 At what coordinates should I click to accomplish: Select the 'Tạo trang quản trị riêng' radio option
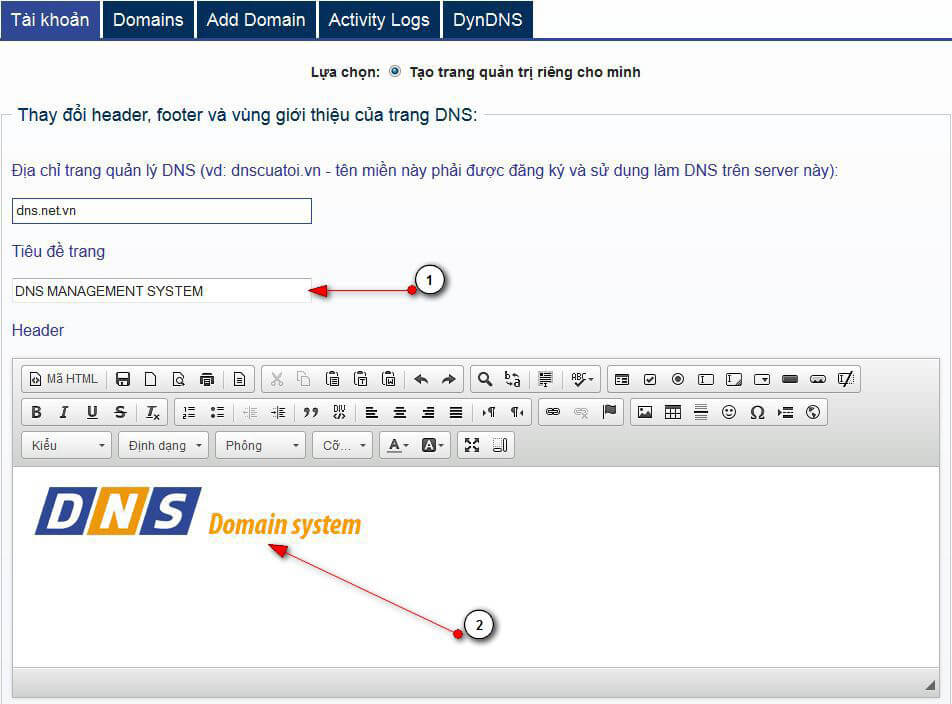(x=395, y=72)
